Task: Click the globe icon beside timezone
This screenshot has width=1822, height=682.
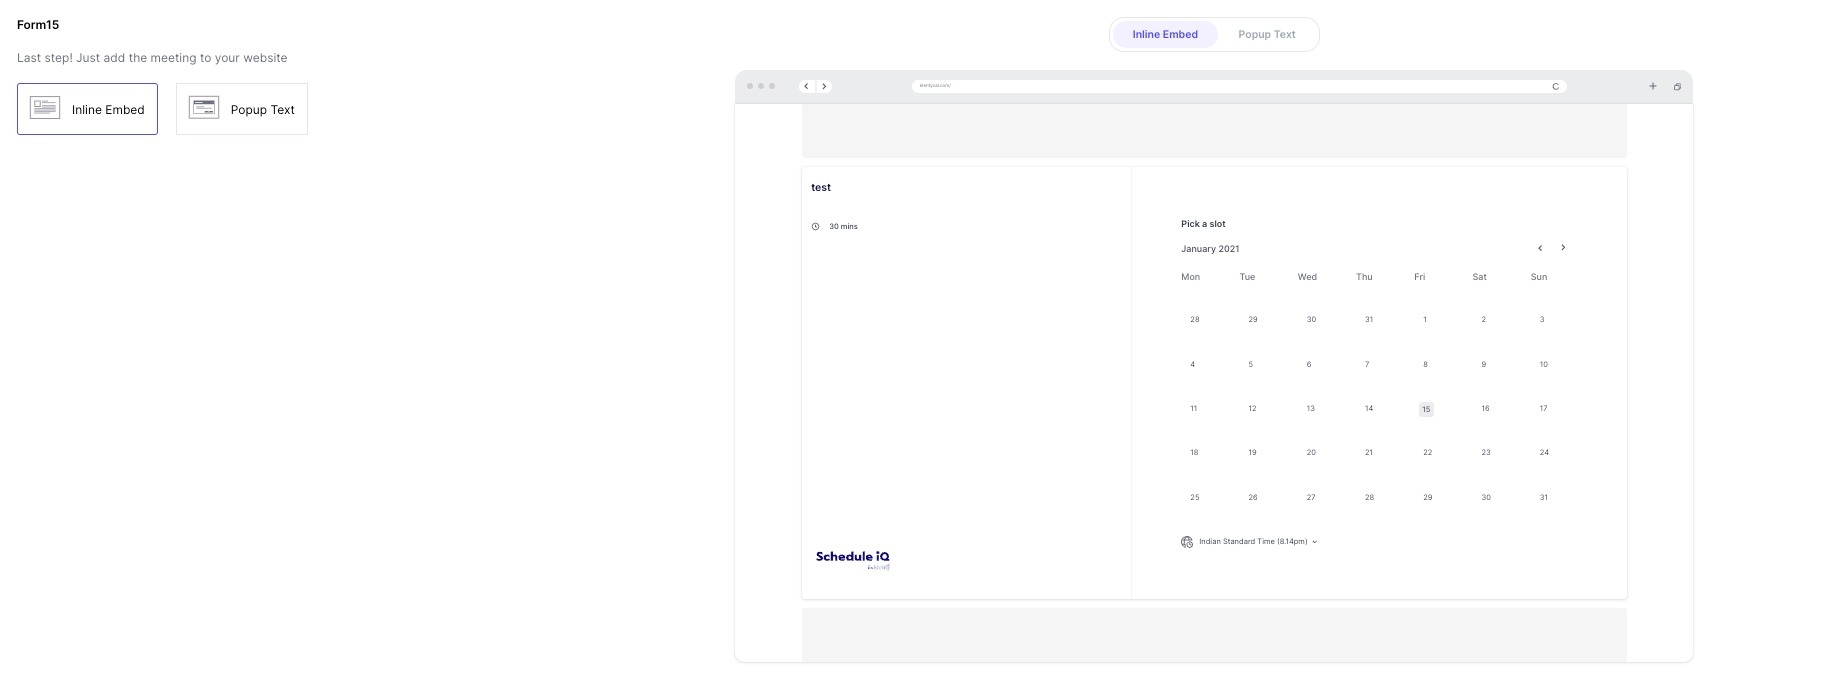Action: (1187, 542)
